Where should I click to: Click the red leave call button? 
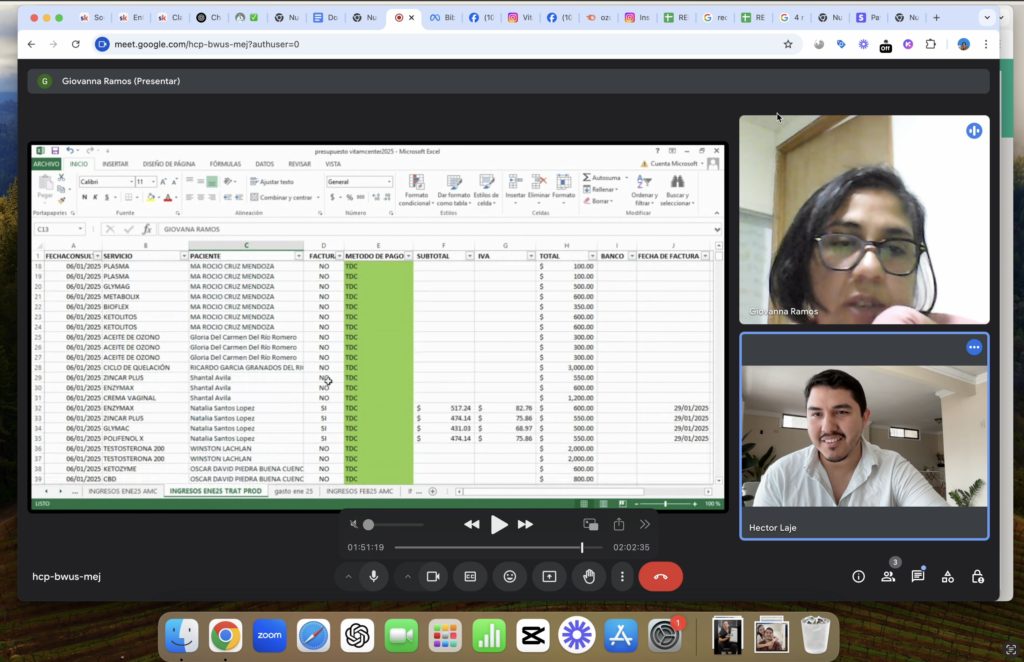click(x=660, y=576)
